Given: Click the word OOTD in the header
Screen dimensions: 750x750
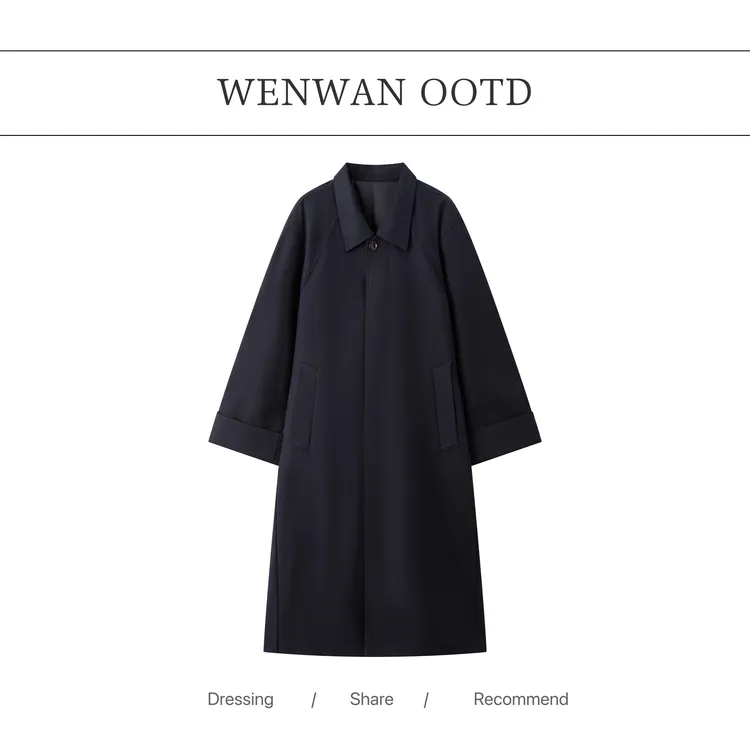Looking at the screenshot, I should tap(476, 92).
